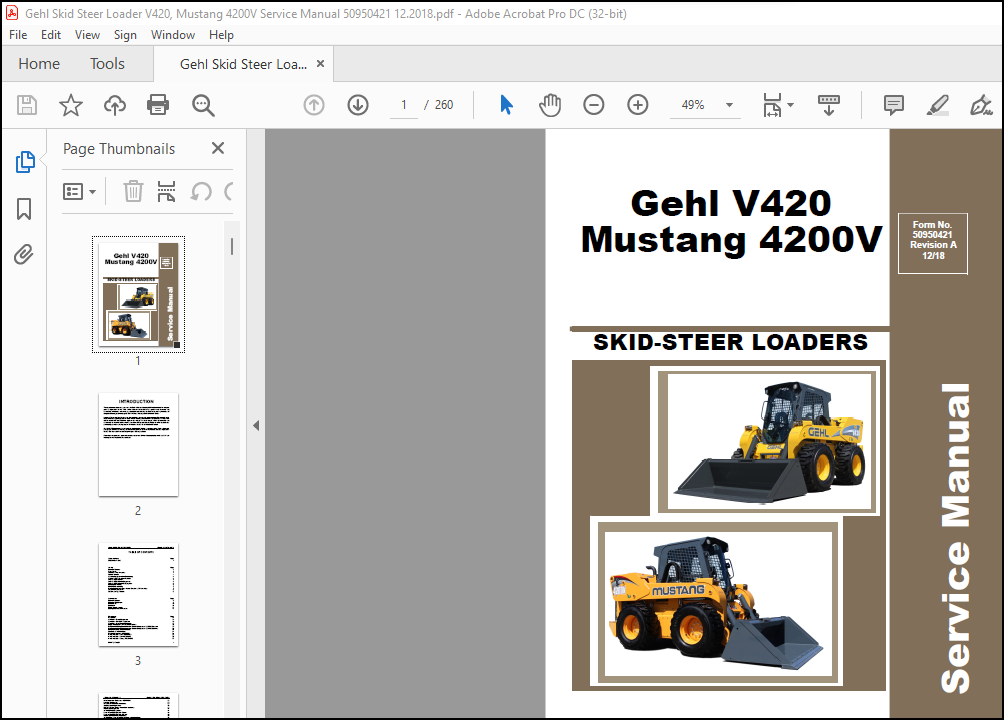Rotate page counterclockwise
This screenshot has width=1004, height=720.
click(201, 191)
